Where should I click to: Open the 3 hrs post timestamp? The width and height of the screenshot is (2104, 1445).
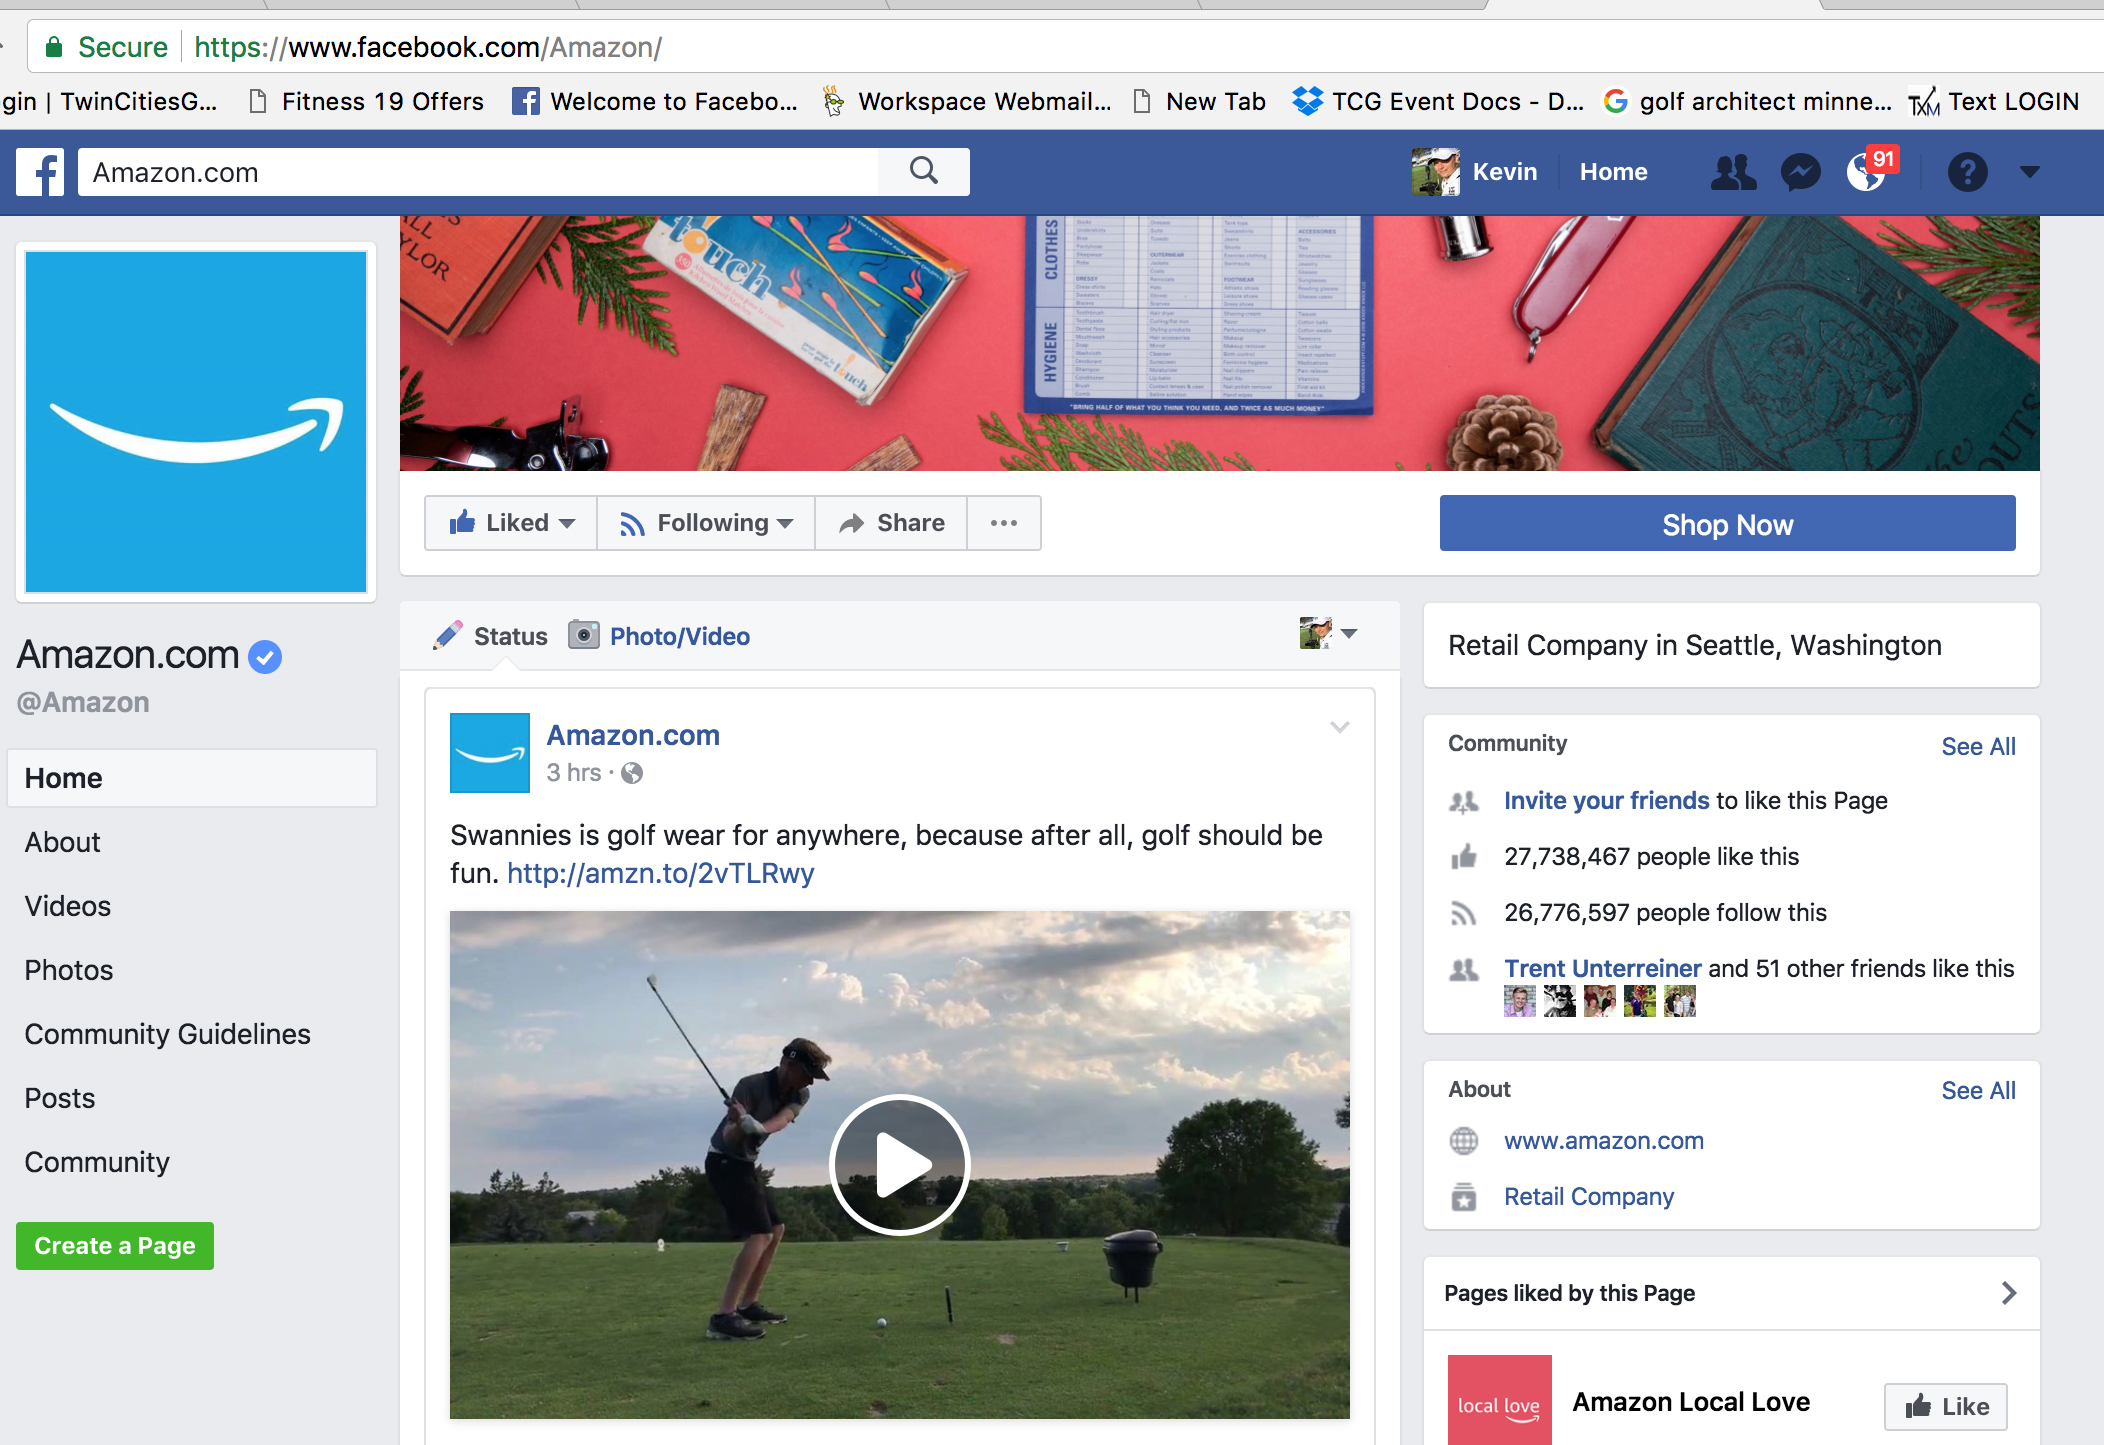pyautogui.click(x=574, y=773)
